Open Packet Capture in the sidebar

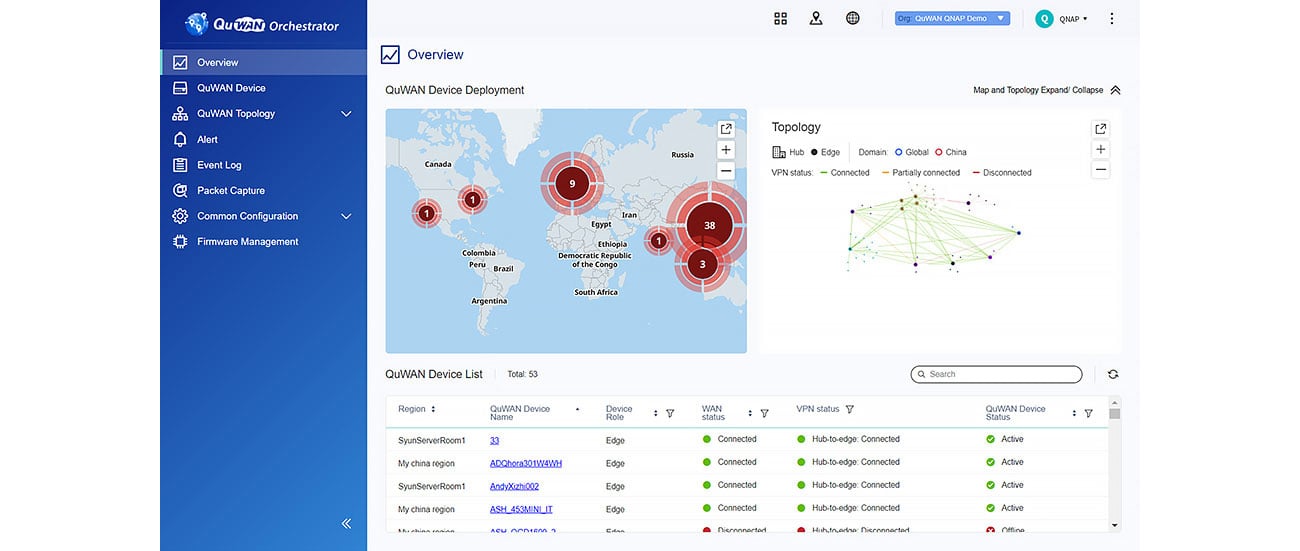pos(264,190)
